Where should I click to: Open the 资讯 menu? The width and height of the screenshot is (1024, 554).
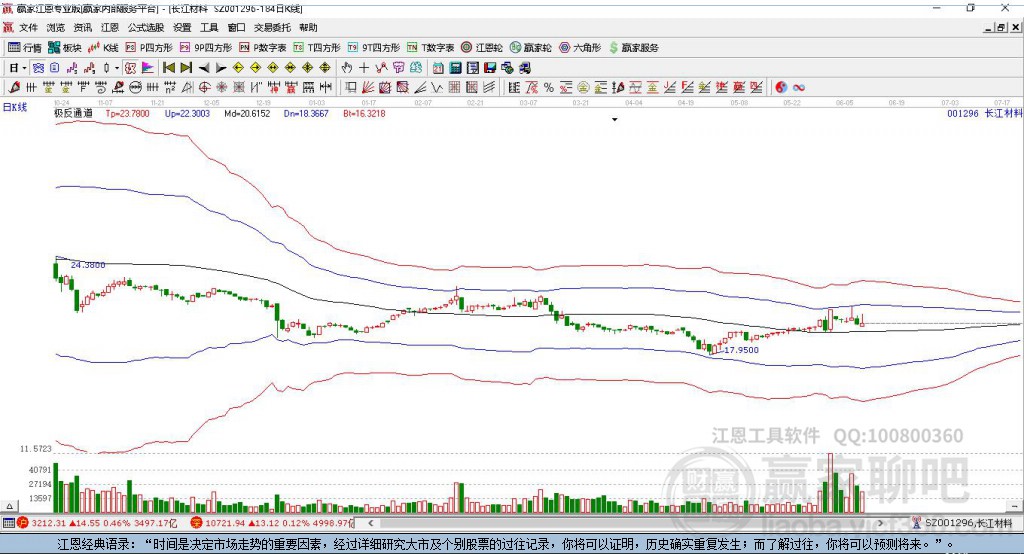pos(82,27)
